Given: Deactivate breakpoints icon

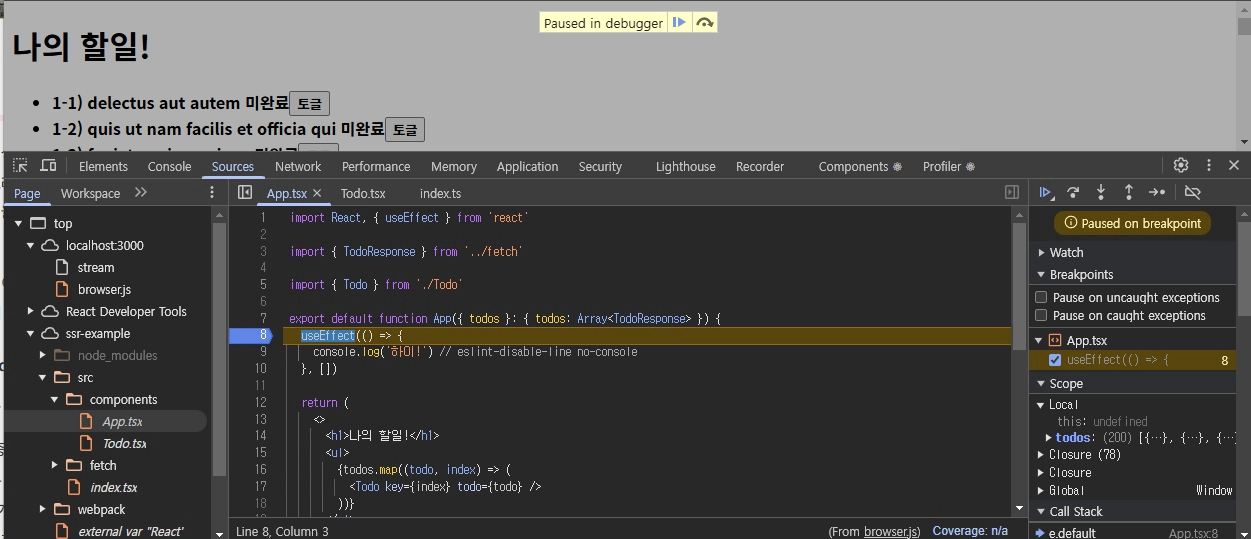Looking at the screenshot, I should 1192,192.
